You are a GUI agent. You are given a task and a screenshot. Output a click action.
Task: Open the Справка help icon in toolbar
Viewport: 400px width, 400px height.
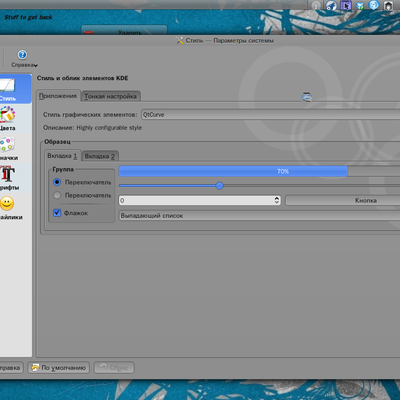click(22, 55)
